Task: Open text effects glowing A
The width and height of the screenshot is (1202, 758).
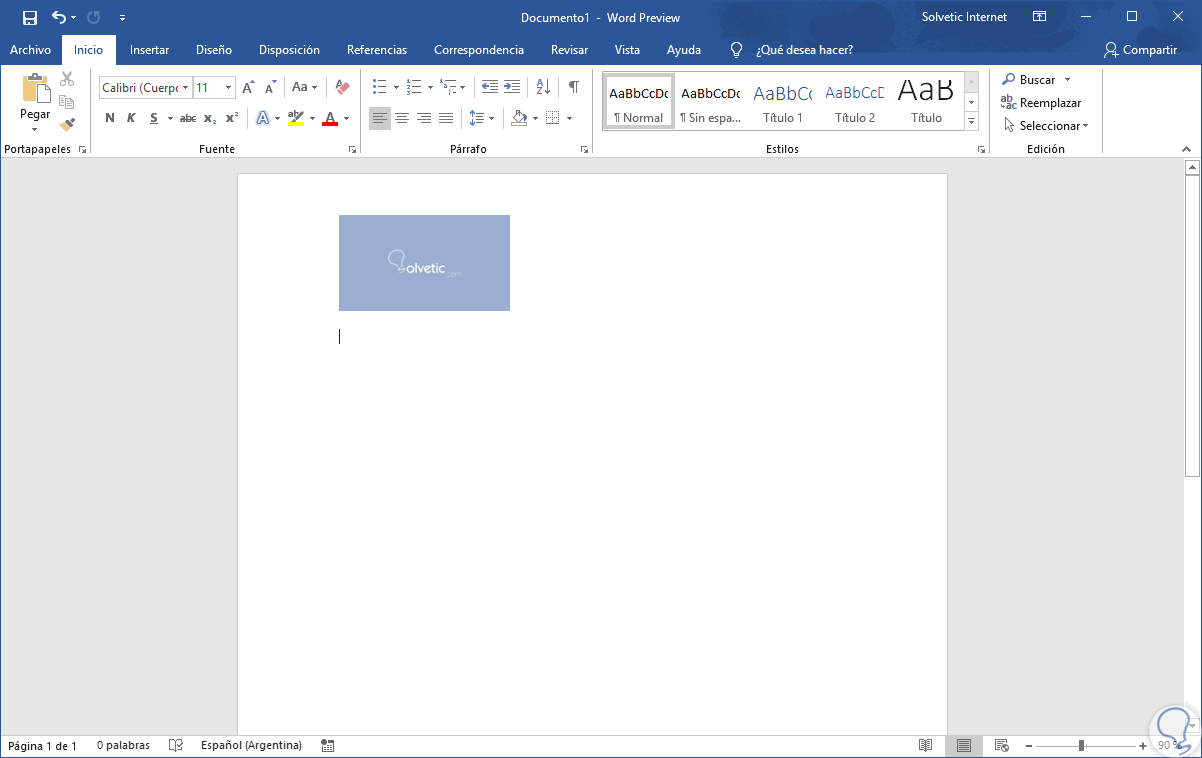Action: pyautogui.click(x=263, y=118)
